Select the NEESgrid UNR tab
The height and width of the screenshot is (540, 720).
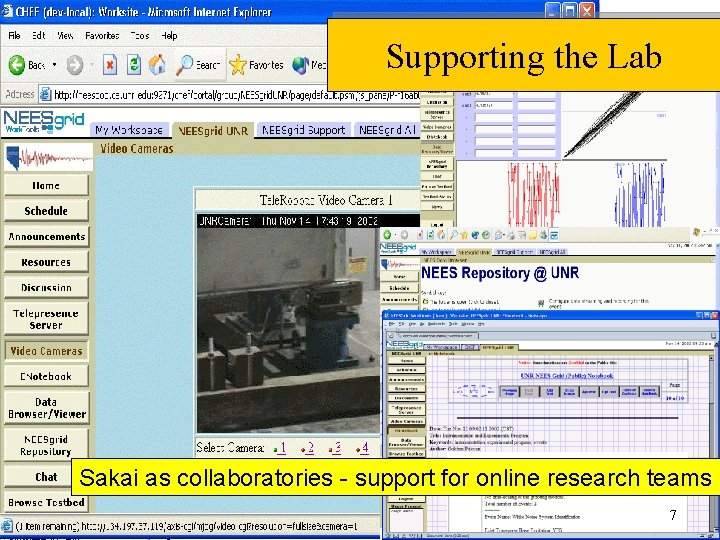click(213, 131)
